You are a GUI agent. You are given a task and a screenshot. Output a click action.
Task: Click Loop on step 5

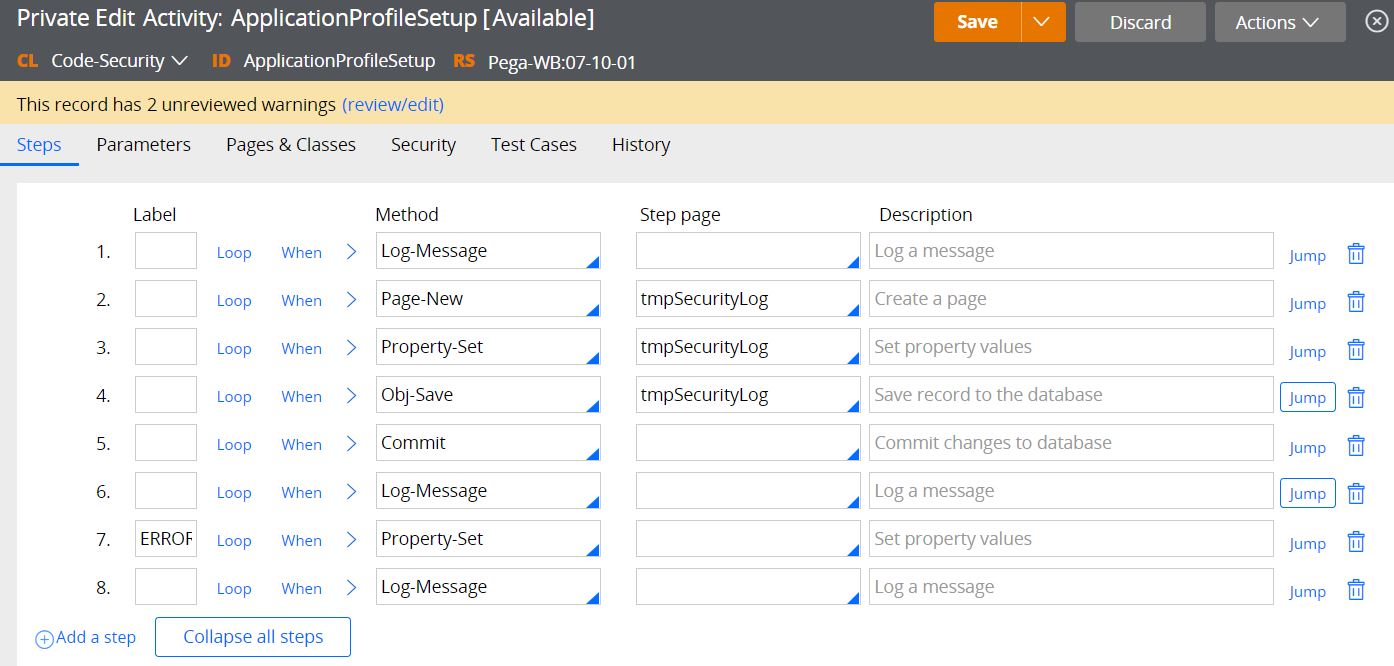tap(234, 445)
